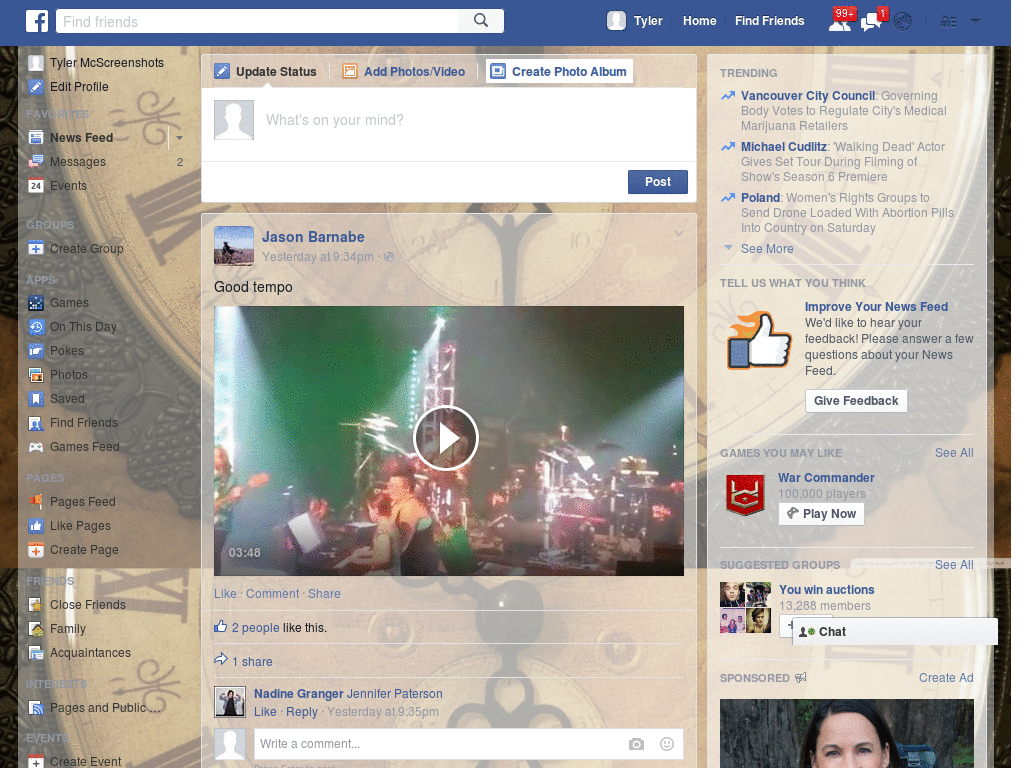The height and width of the screenshot is (768, 1024).
Task: Attach photo with comment camera icon
Action: pyautogui.click(x=636, y=744)
